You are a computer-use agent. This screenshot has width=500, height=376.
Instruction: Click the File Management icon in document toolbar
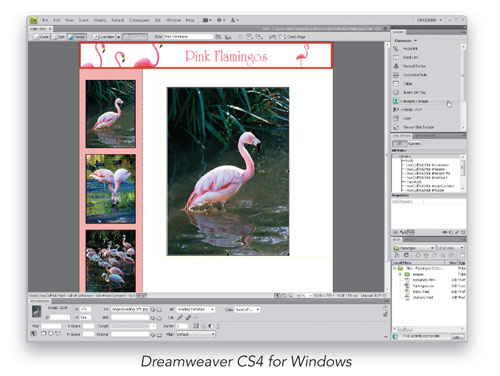click(x=219, y=37)
